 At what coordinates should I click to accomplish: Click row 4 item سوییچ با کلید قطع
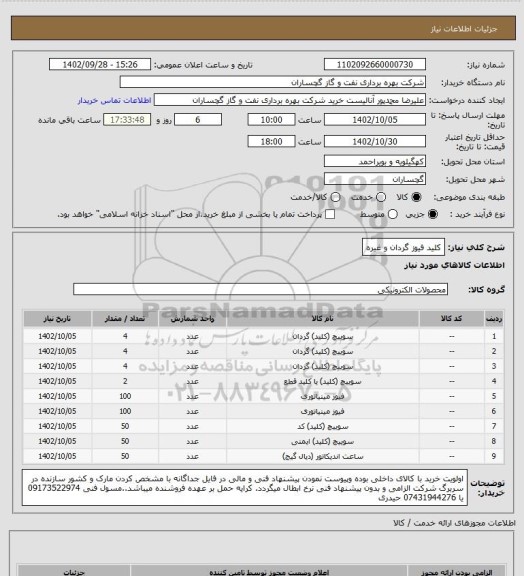point(323,382)
